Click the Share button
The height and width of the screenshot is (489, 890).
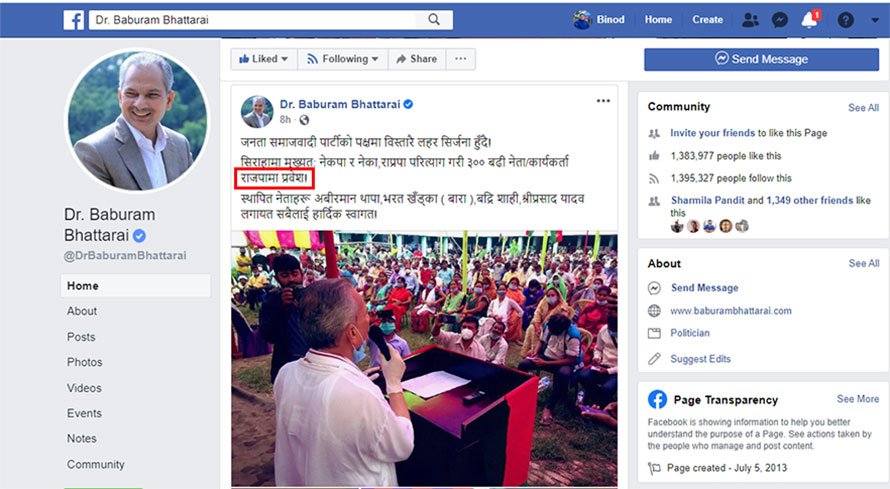pos(417,58)
